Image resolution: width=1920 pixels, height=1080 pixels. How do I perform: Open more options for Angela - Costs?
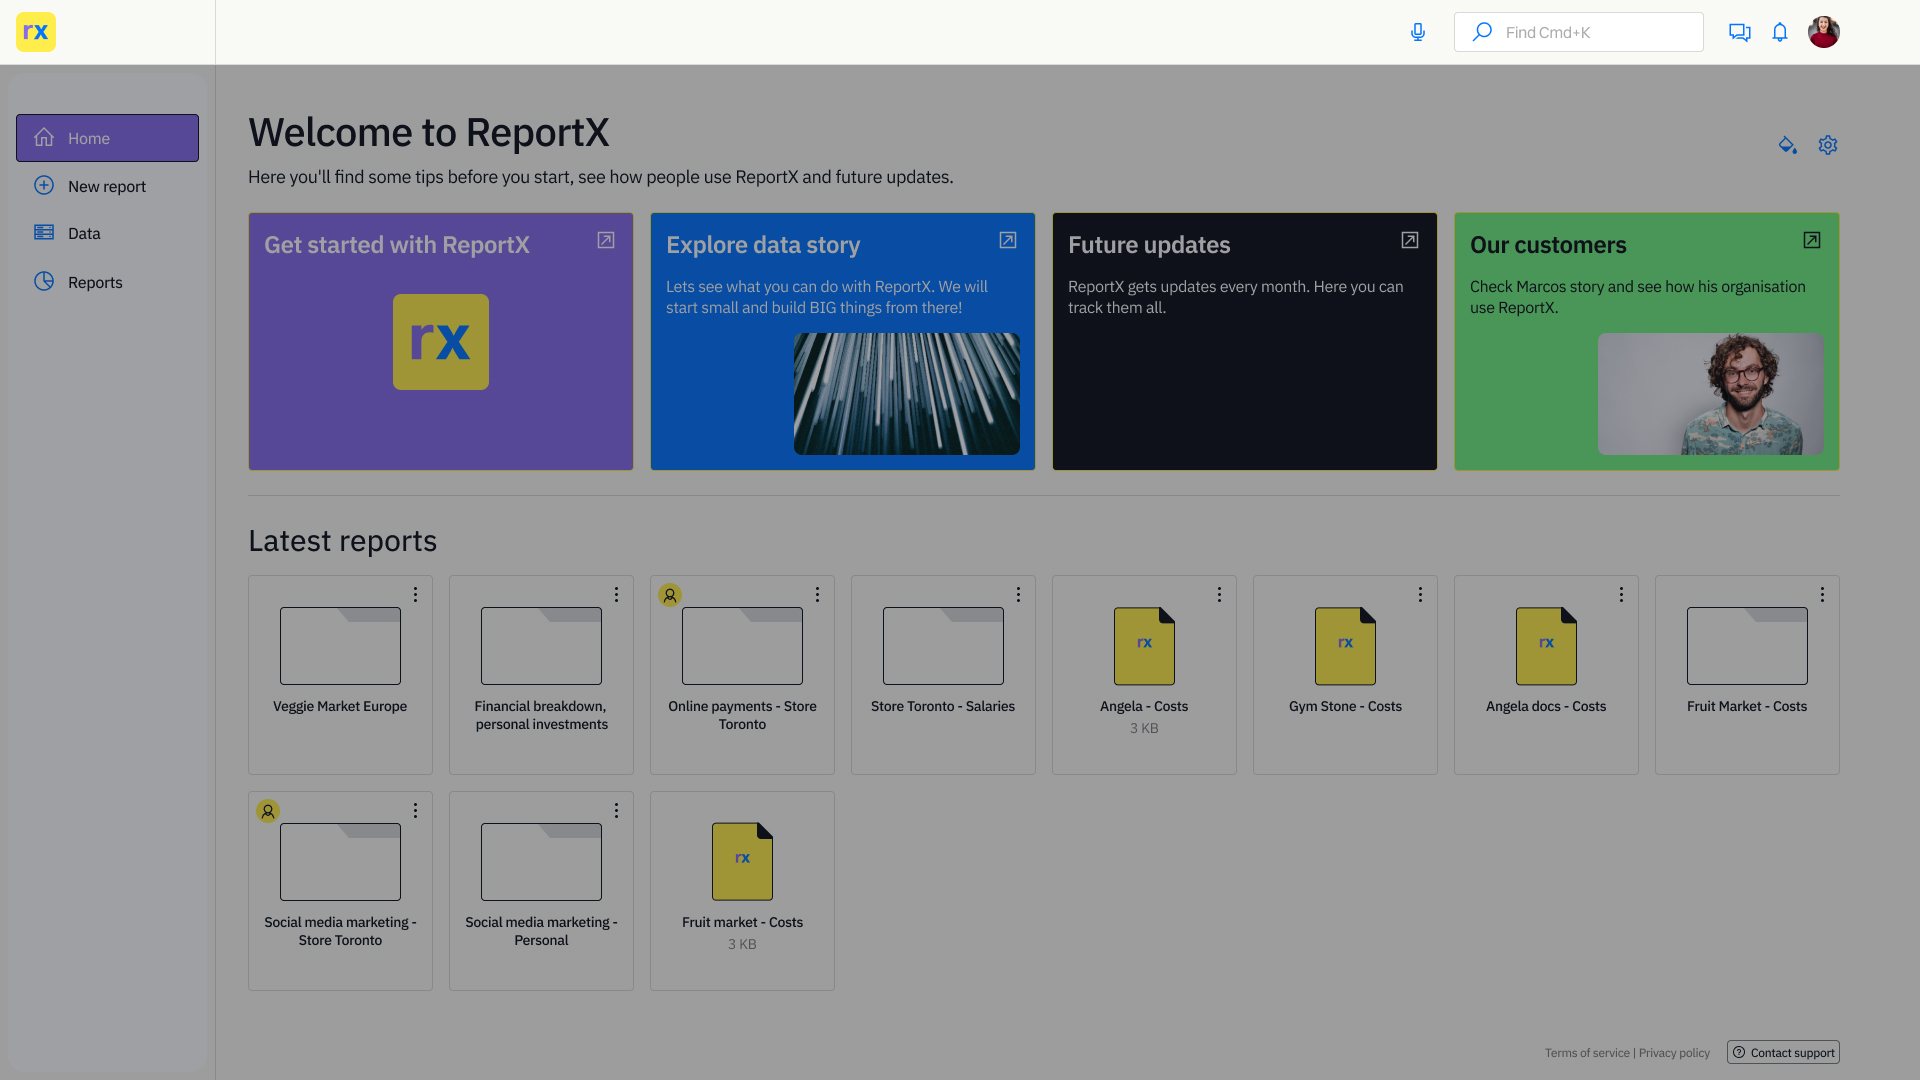click(x=1220, y=595)
